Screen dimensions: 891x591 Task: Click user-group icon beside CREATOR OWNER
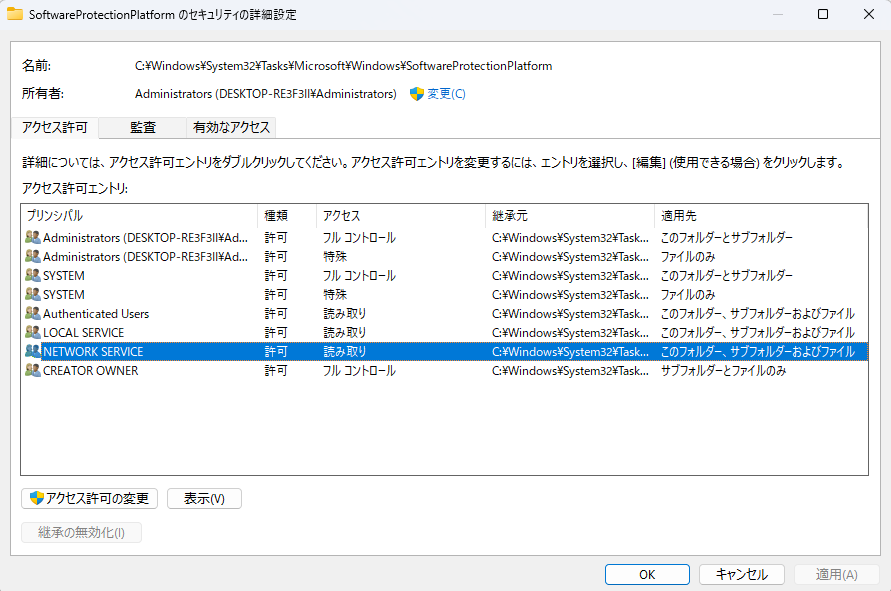33,371
